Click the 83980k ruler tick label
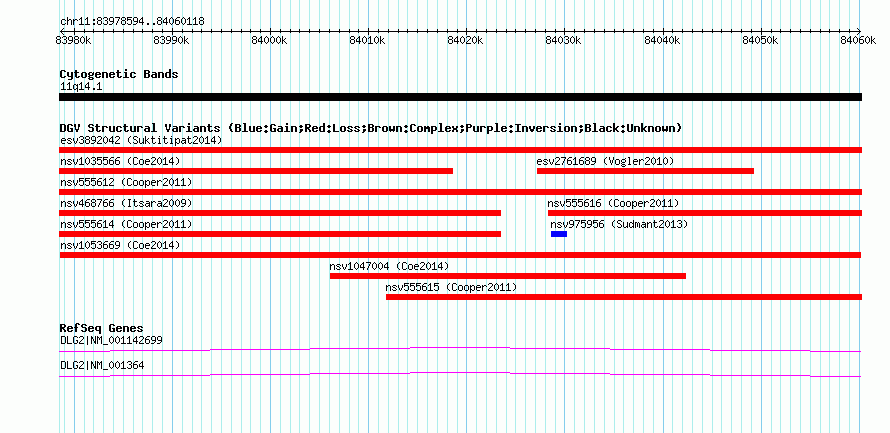This screenshot has width=890, height=433. [x=73, y=40]
